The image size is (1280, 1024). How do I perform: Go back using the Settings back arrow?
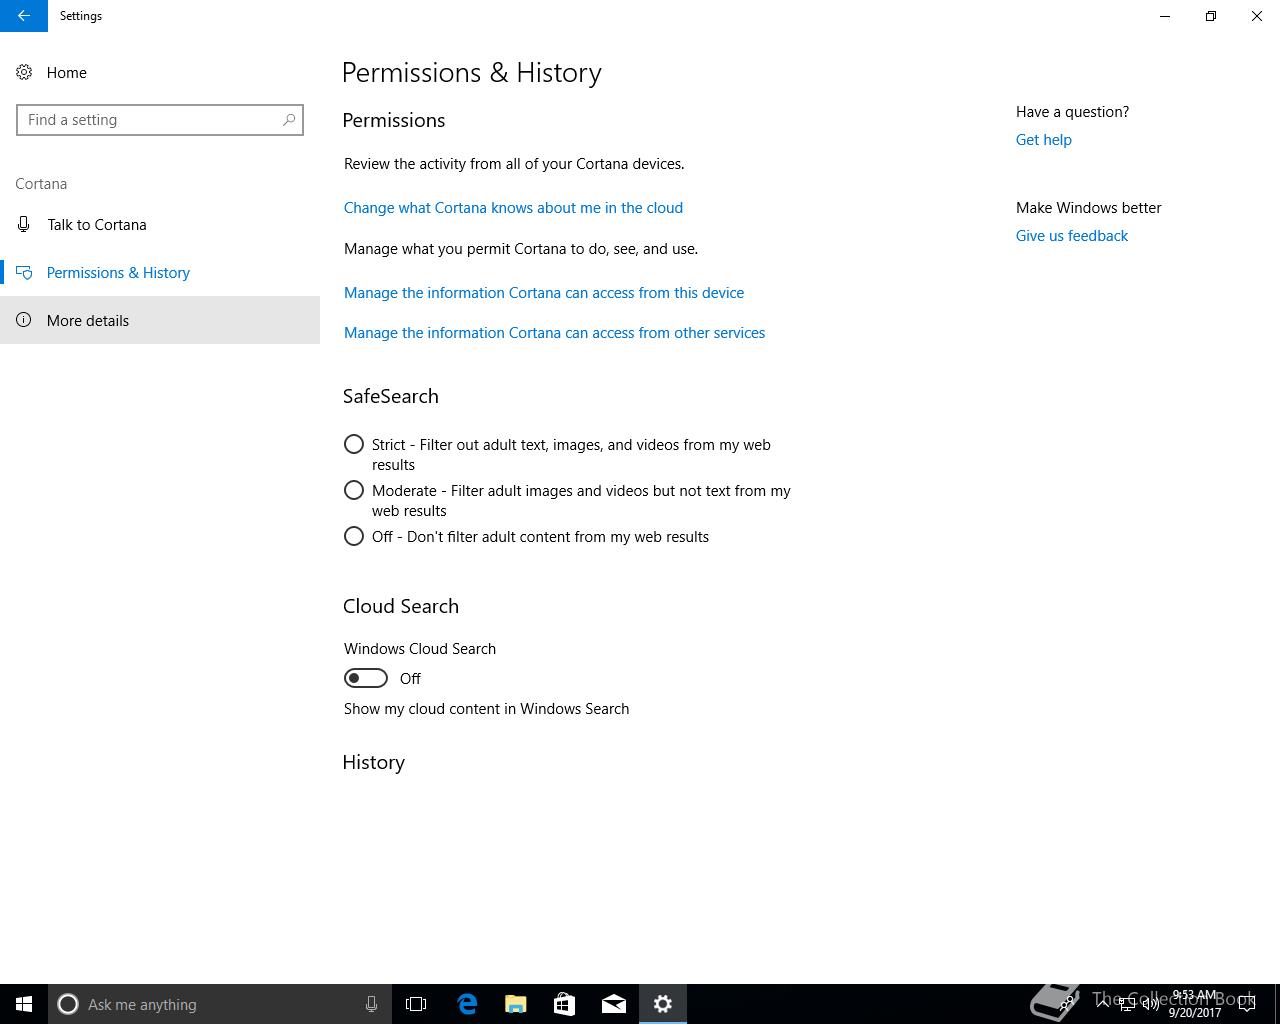(24, 16)
